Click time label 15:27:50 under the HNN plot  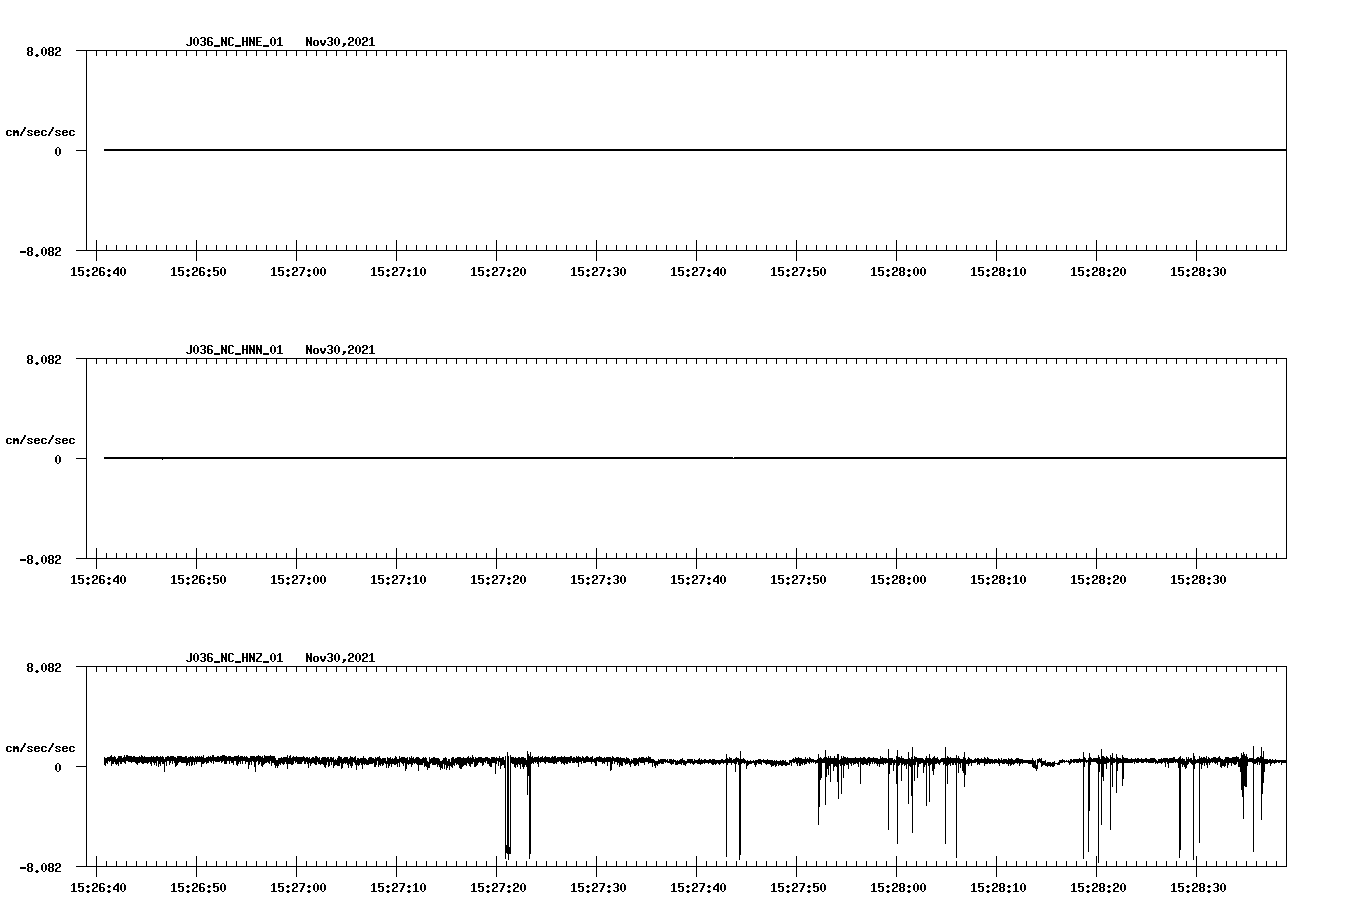point(798,580)
